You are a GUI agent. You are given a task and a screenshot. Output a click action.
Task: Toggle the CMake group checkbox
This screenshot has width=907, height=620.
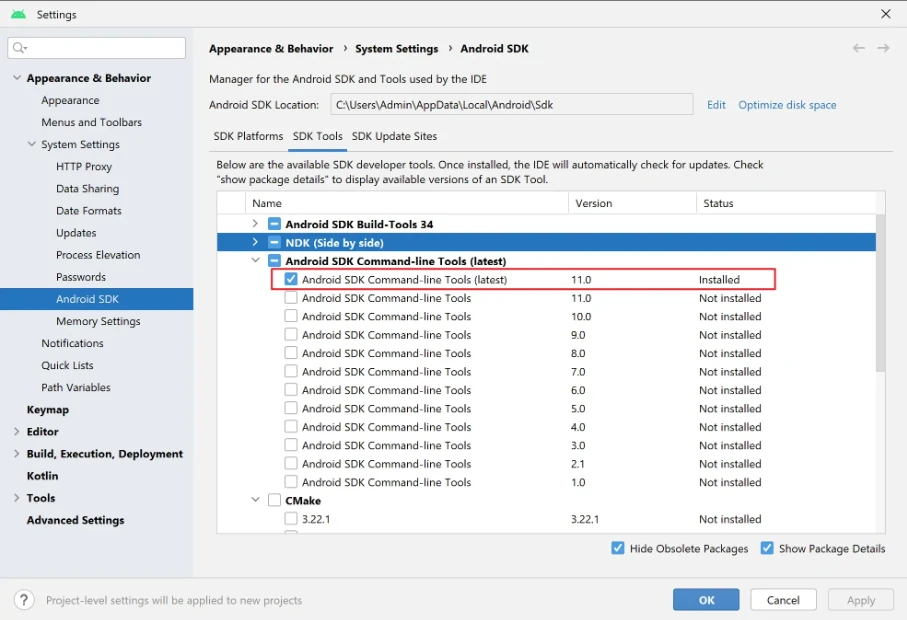[x=274, y=500]
